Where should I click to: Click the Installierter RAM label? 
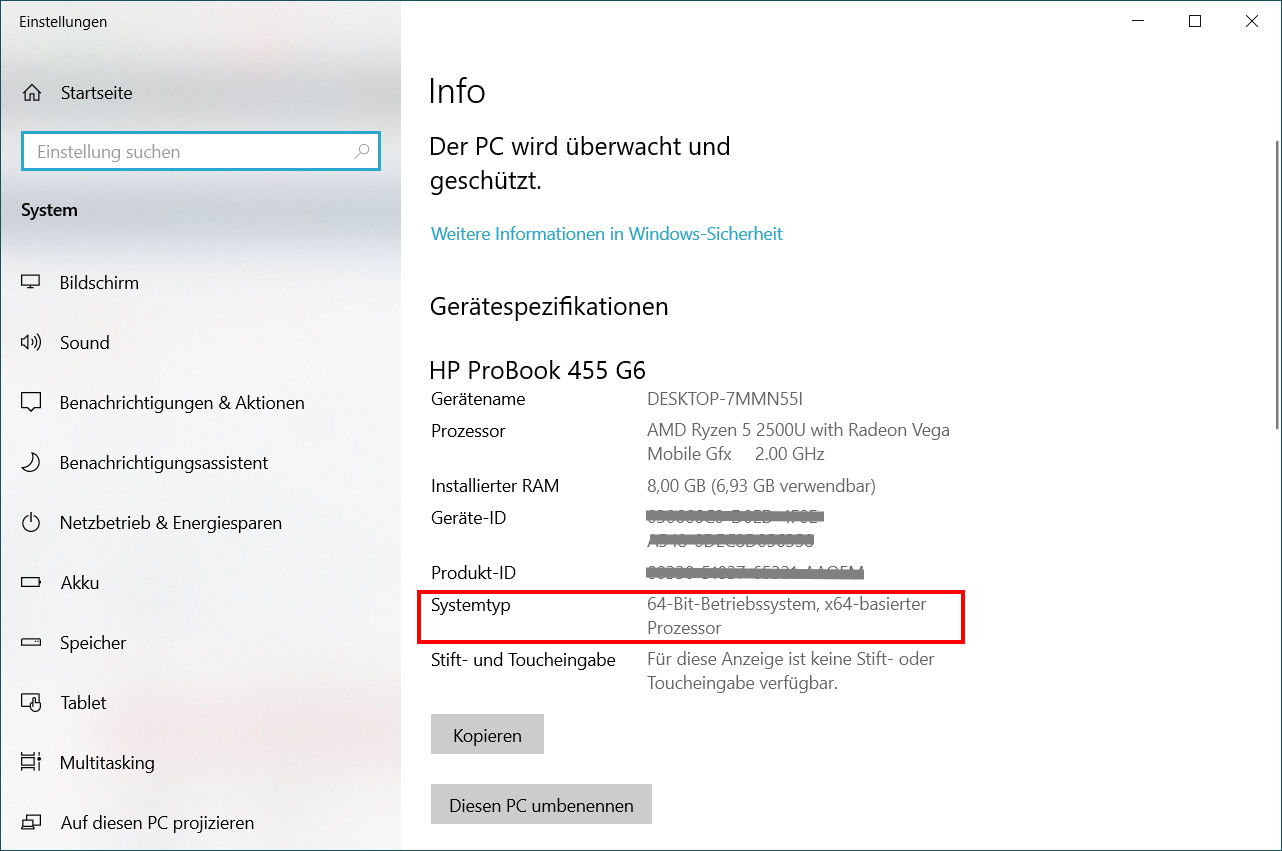coord(495,486)
